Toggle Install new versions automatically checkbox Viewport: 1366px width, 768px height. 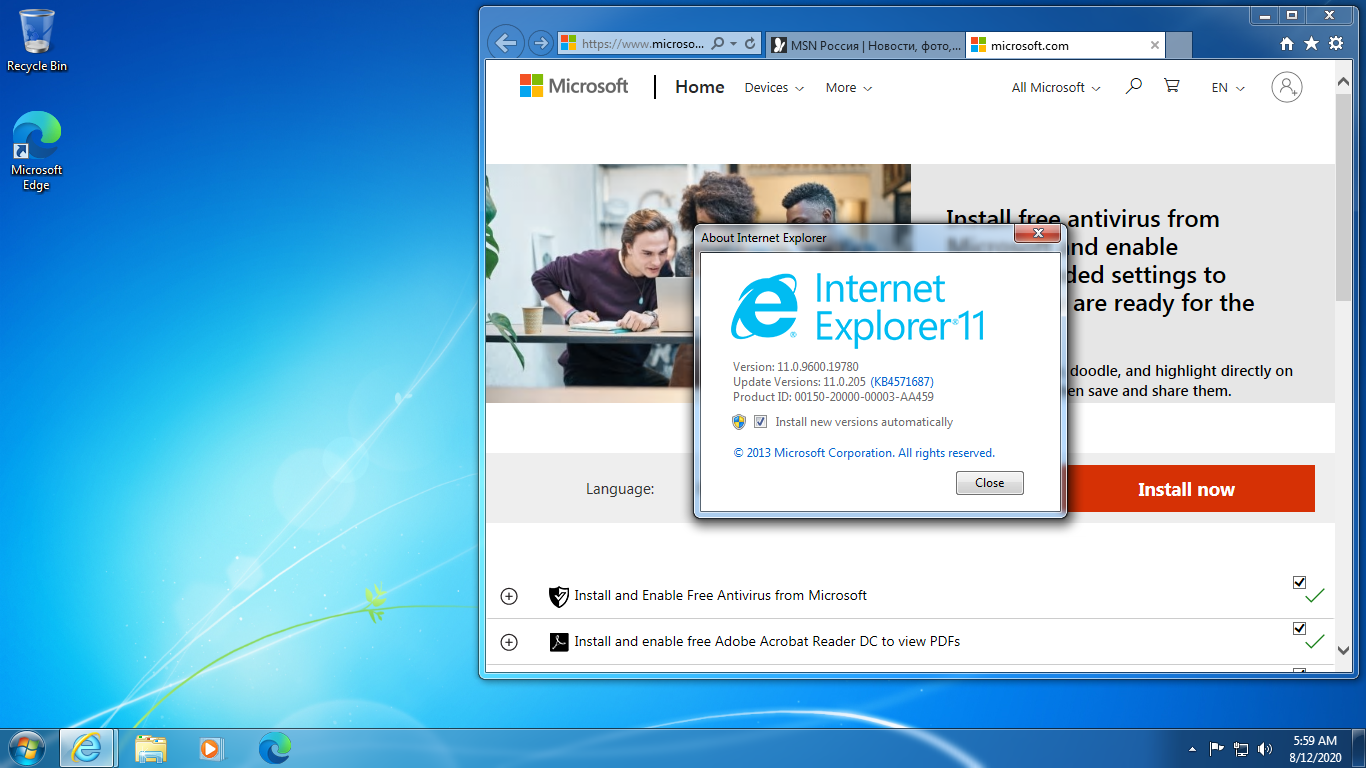(x=761, y=422)
